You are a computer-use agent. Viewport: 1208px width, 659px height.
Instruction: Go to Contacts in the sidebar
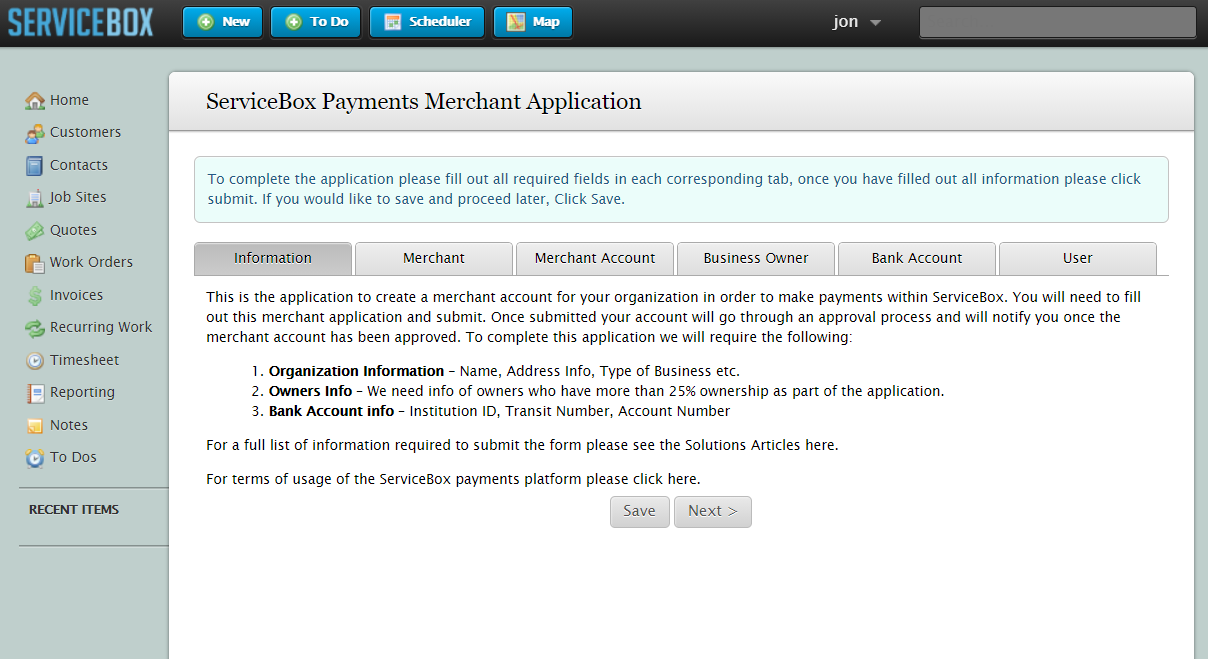[79, 165]
